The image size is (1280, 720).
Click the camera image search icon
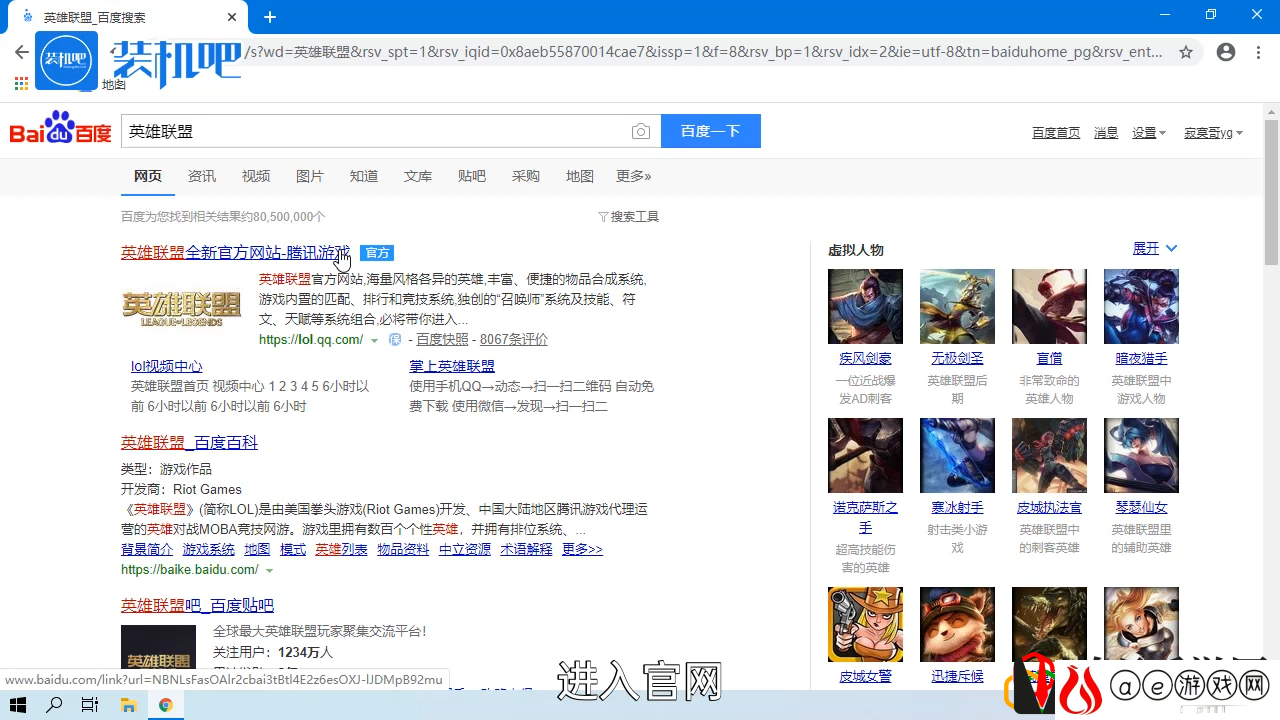pos(641,132)
